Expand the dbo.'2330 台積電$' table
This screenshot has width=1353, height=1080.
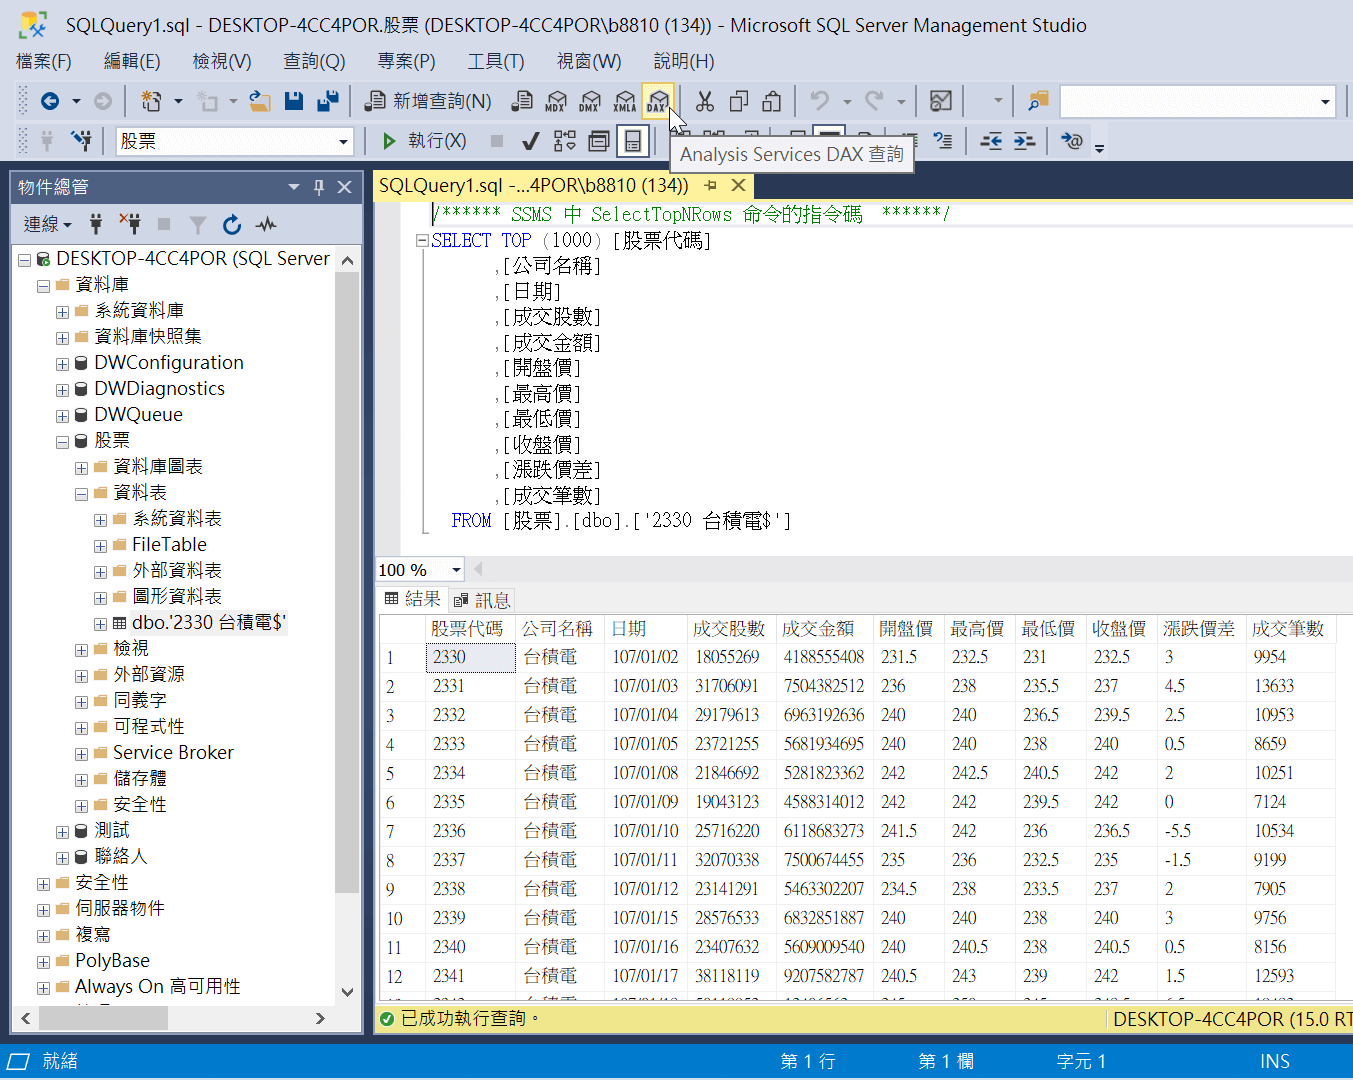[100, 624]
